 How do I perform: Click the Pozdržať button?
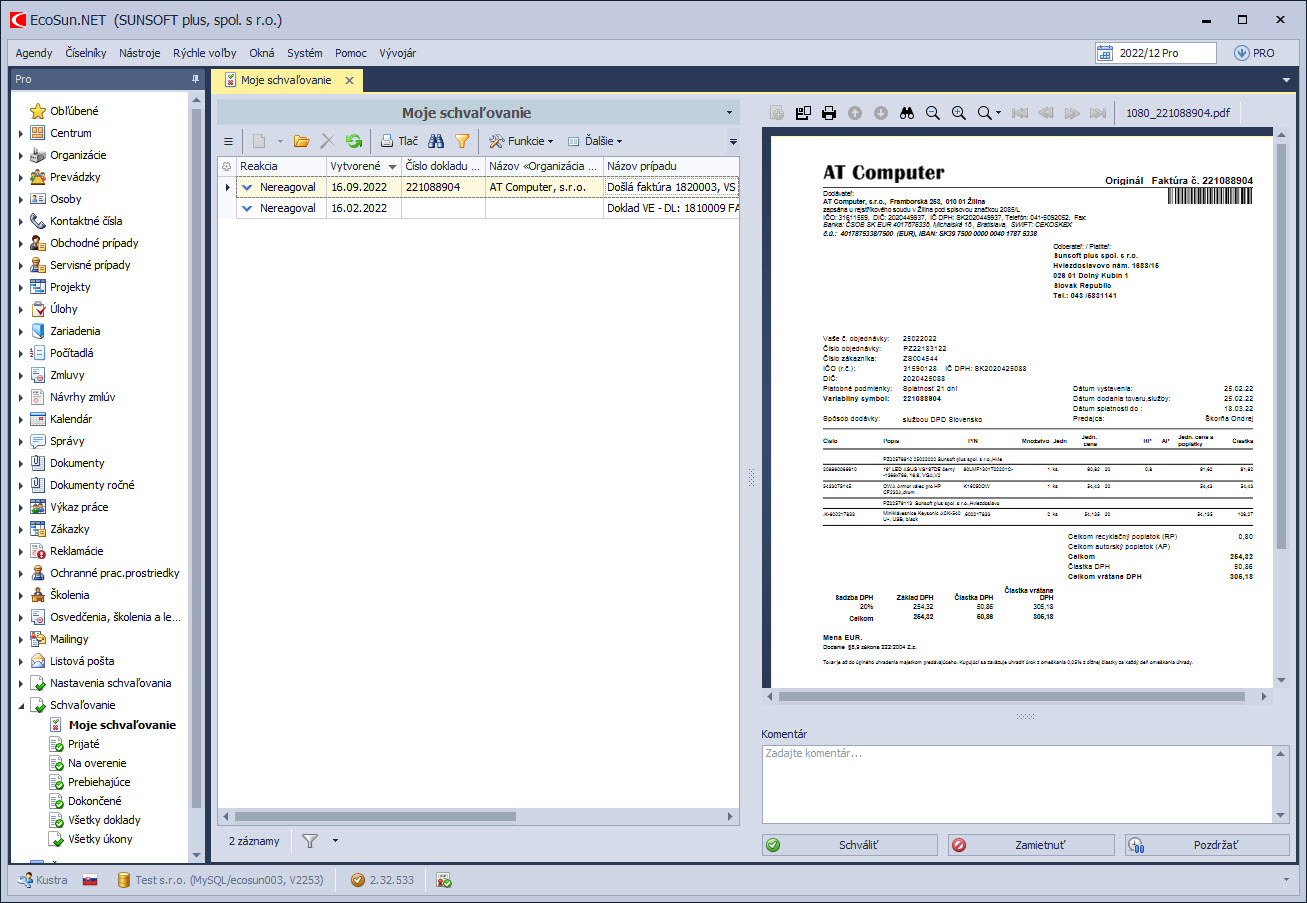pyautogui.click(x=1207, y=845)
